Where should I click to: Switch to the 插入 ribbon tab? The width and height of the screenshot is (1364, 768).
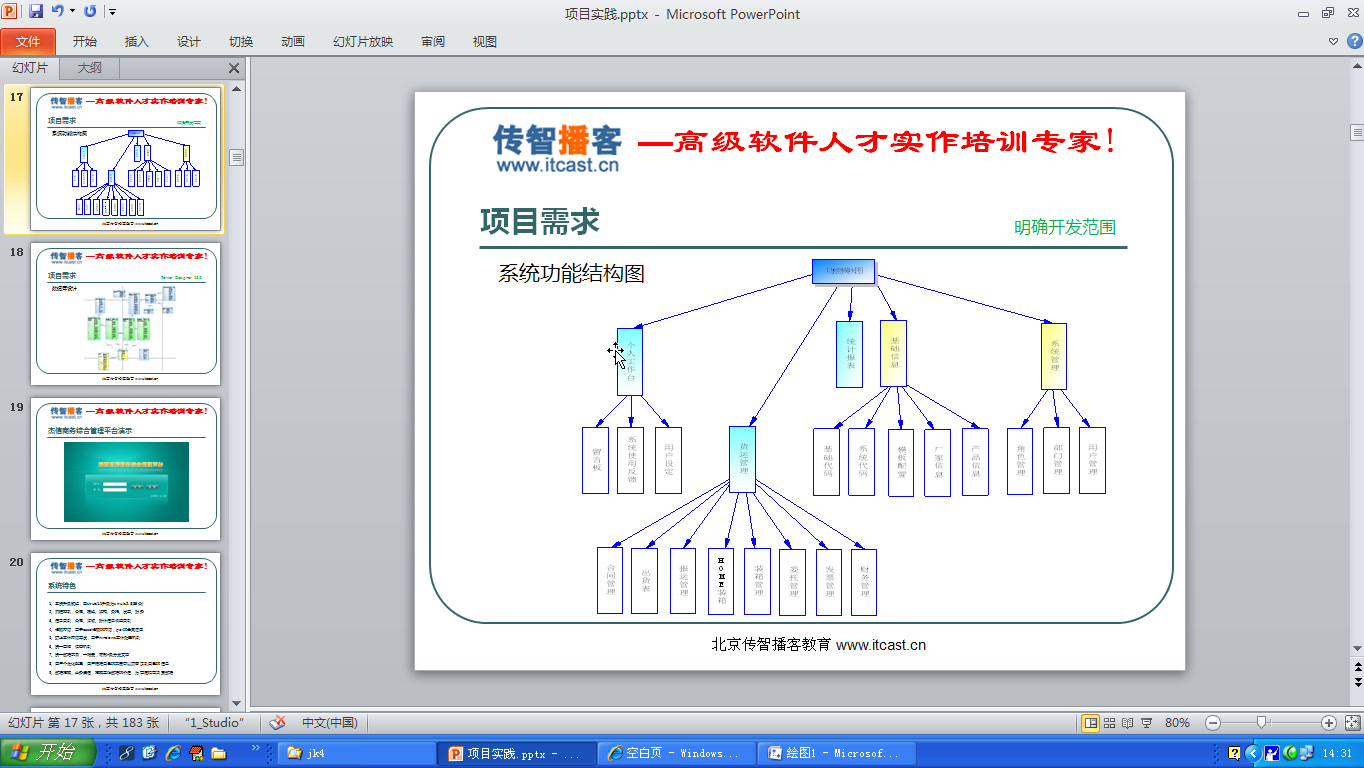tap(137, 42)
